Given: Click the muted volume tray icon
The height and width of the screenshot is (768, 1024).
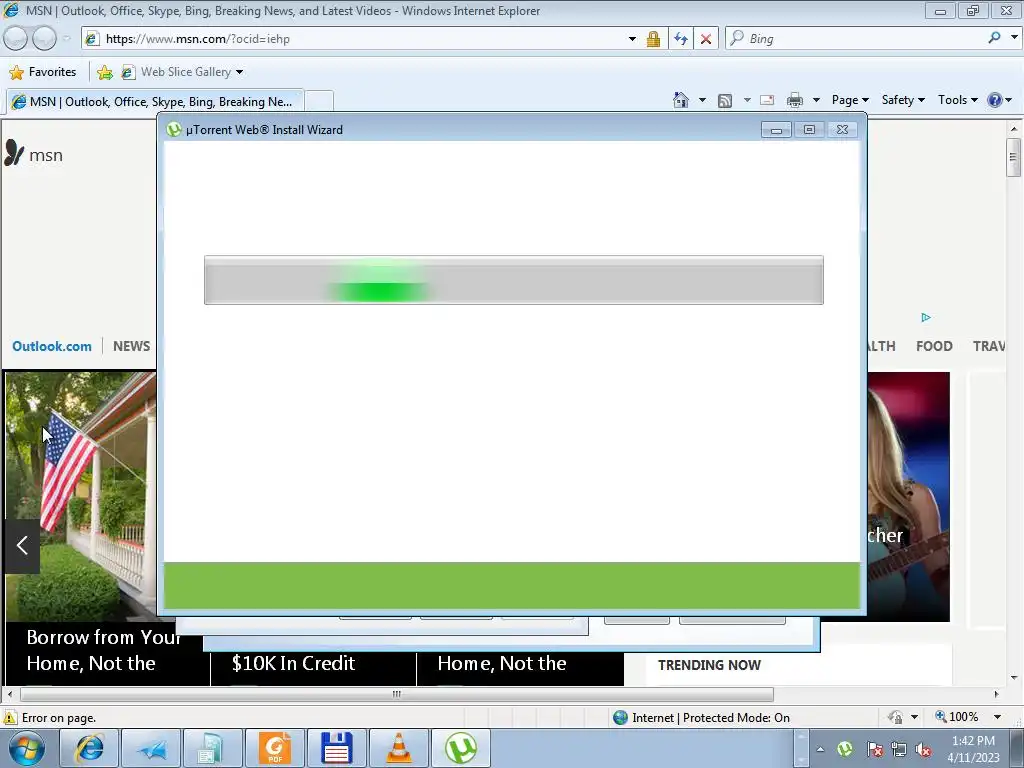Looking at the screenshot, I should 923,749.
